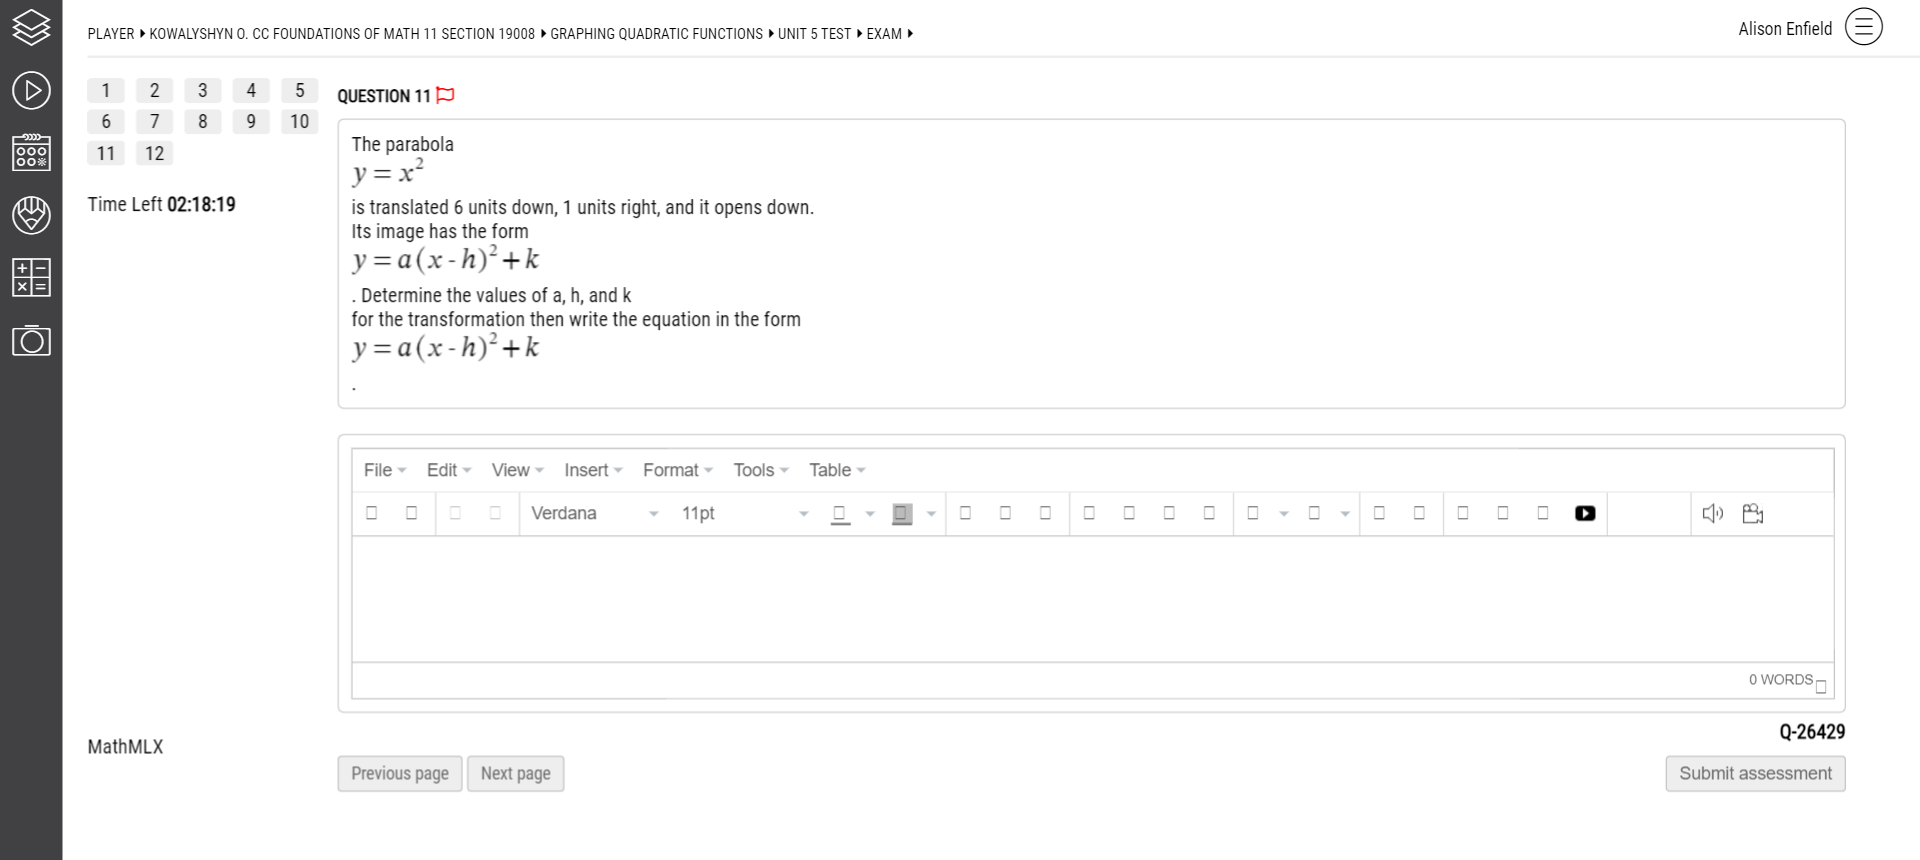The image size is (1920, 860).
Task: Expand the 11pt font size dropdown
Action: click(x=745, y=513)
